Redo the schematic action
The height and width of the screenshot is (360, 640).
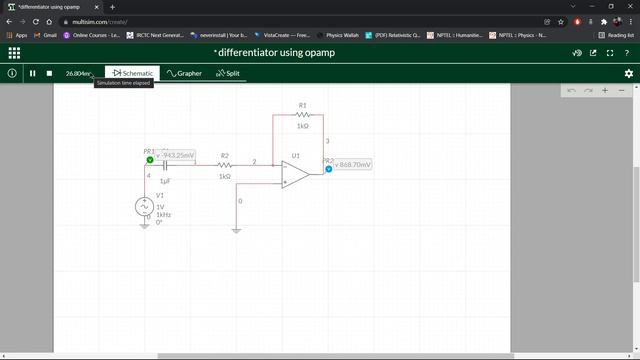tap(588, 91)
